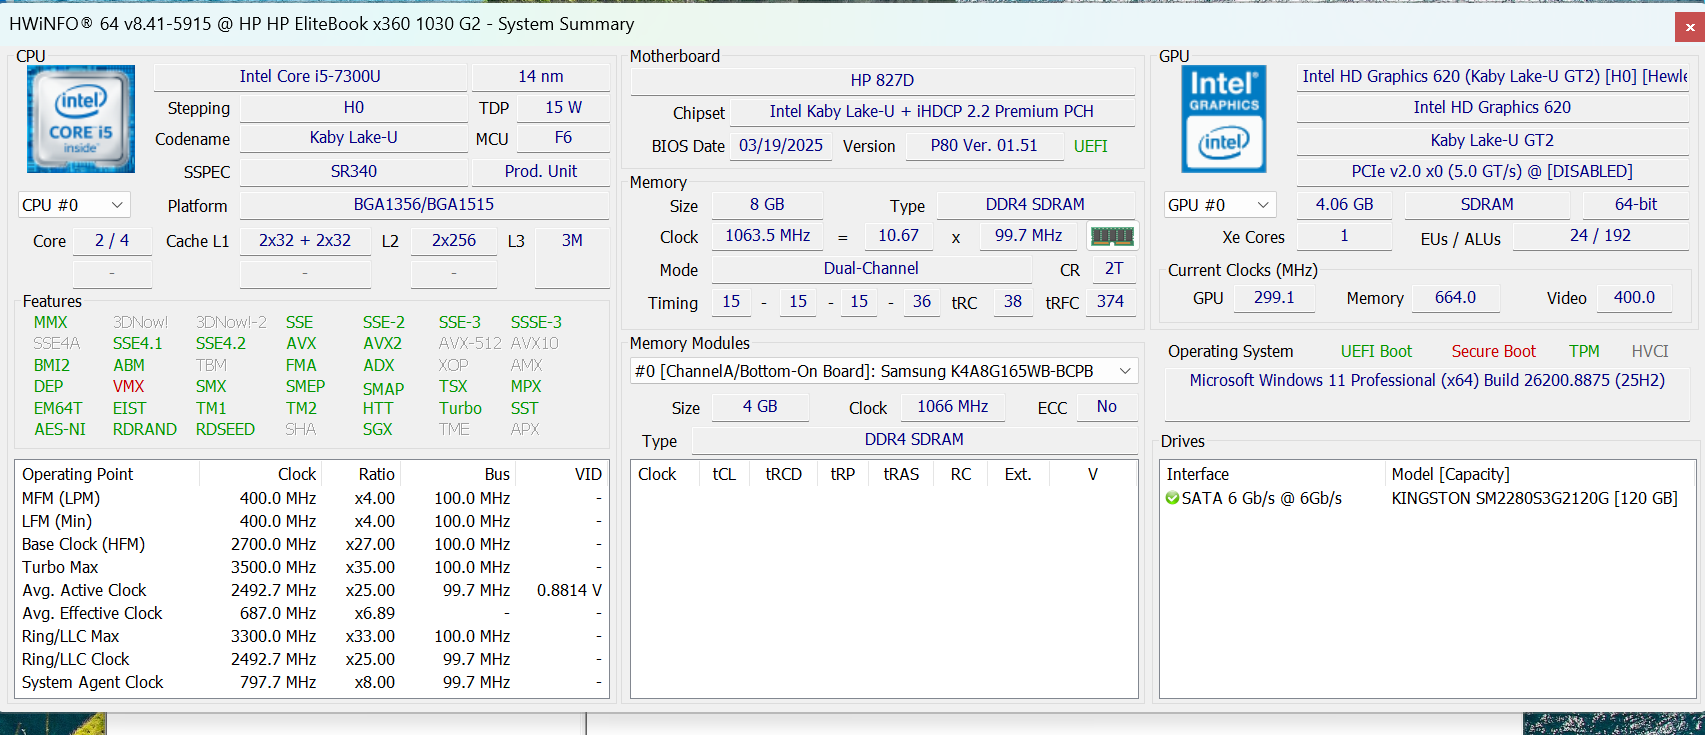
Task: Select the GPU Memory clock 664.0
Action: click(1455, 298)
